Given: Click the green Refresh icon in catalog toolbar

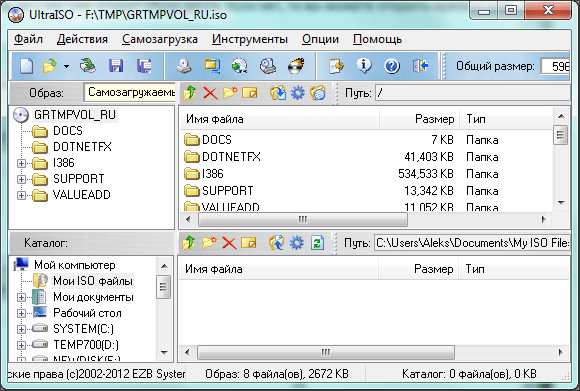Looking at the screenshot, I should 317,243.
